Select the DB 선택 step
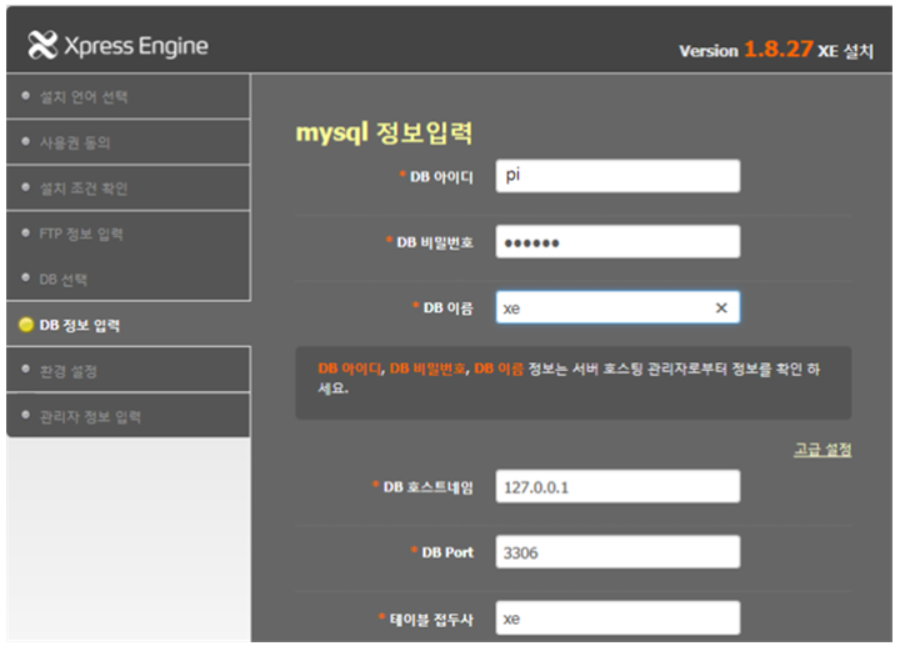Image resolution: width=898 pixels, height=650 pixels. coord(128,279)
